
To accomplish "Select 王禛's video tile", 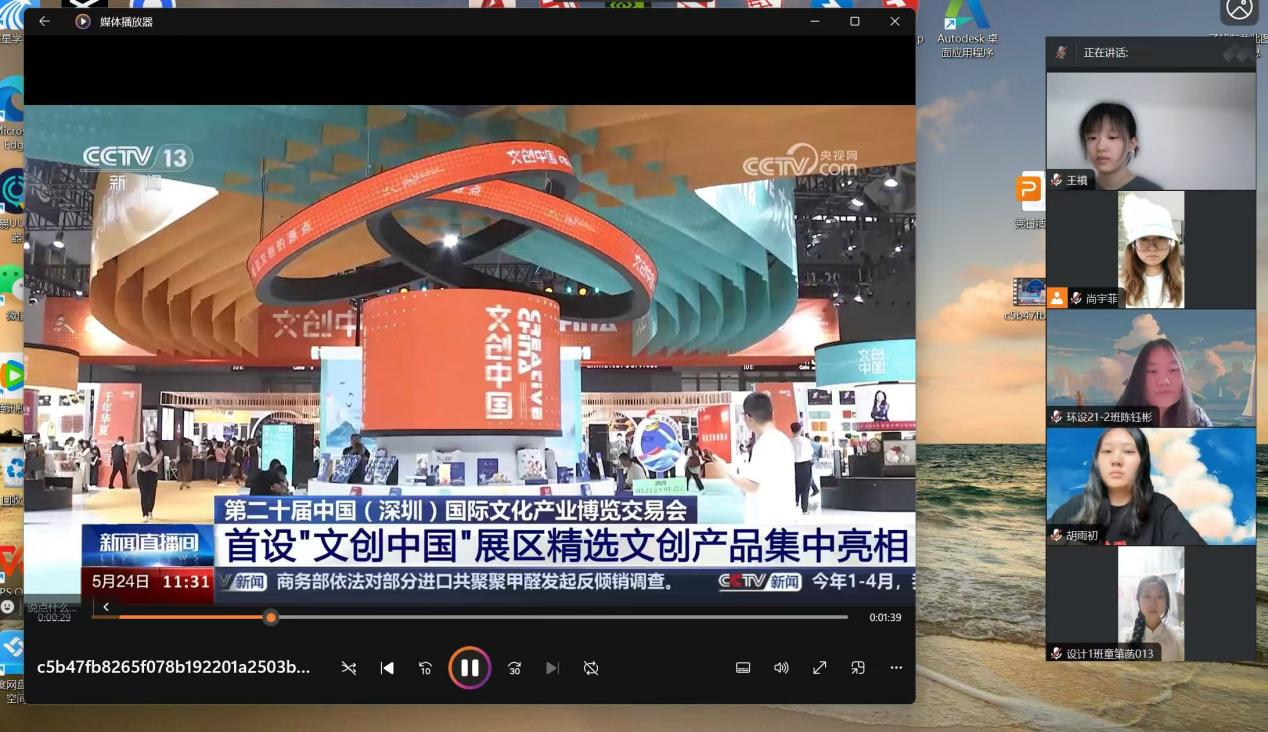I will point(1150,130).
